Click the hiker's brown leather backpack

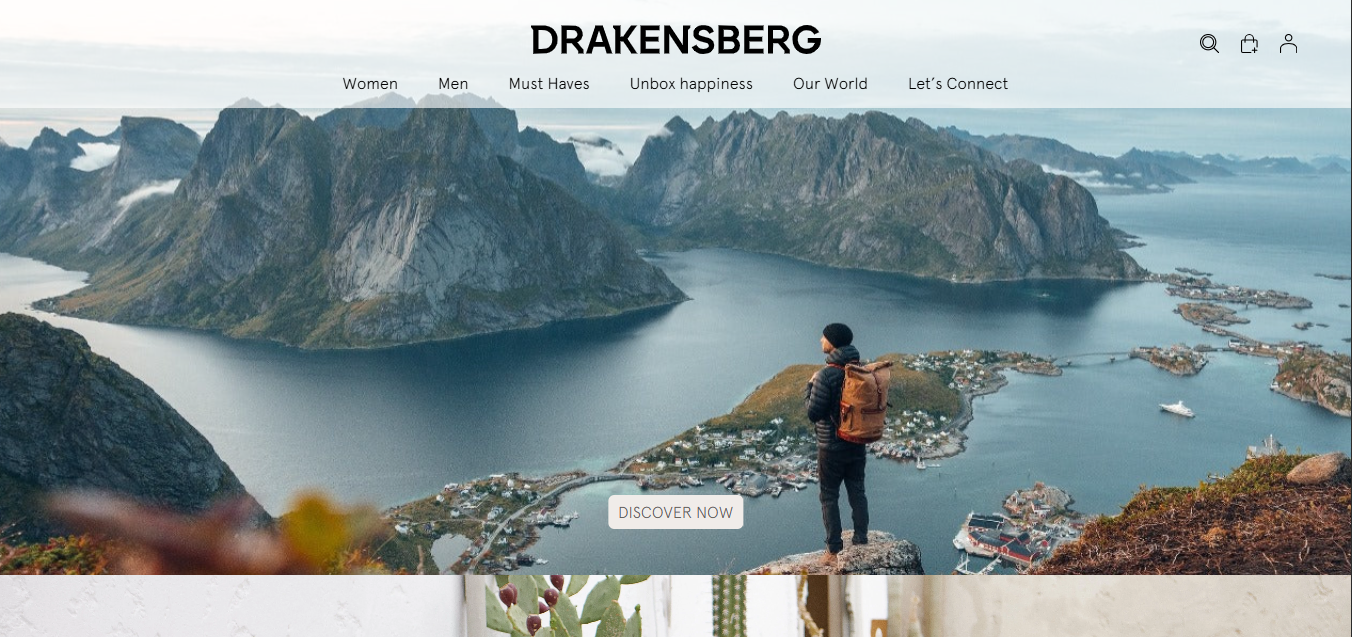pyautogui.click(x=863, y=401)
